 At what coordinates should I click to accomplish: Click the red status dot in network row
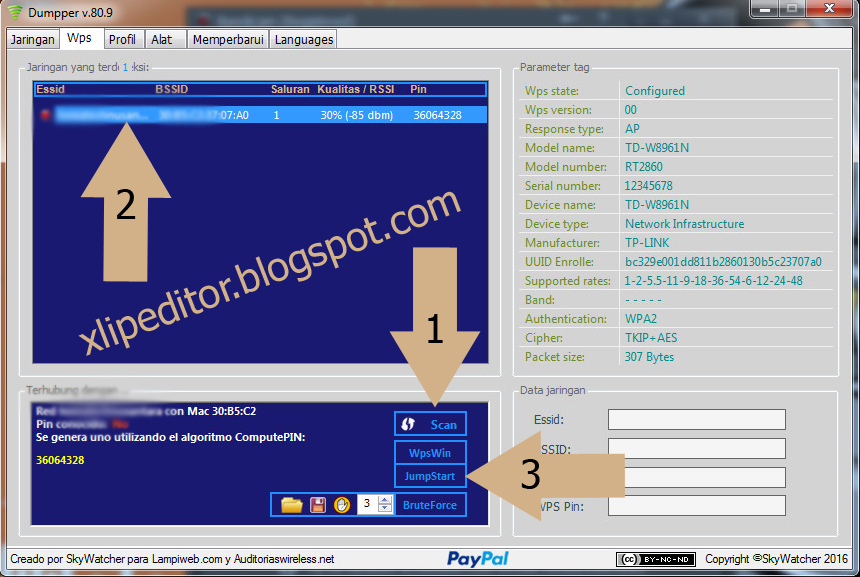[x=46, y=115]
